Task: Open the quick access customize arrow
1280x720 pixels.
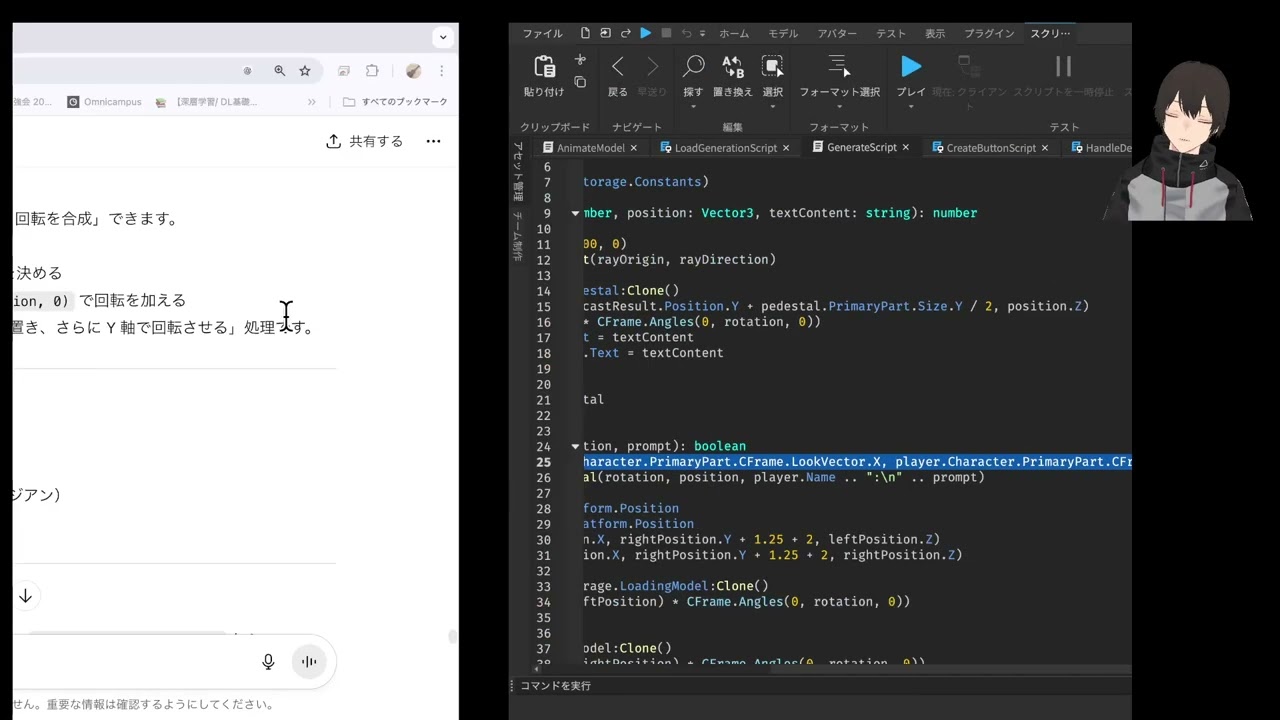Action: [702, 34]
